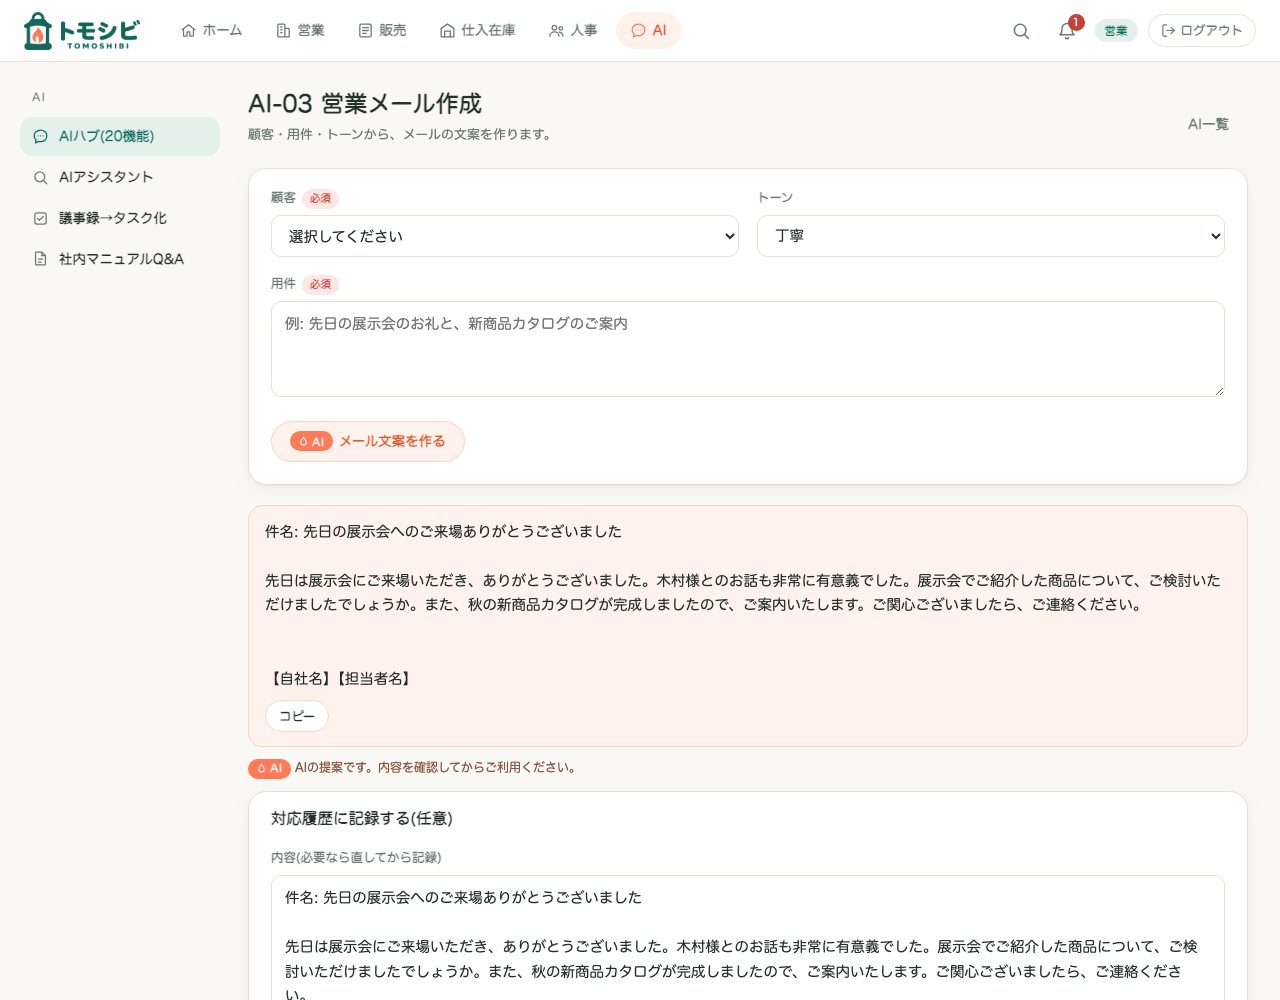Select the AI tab in top navigation
This screenshot has width=1280, height=1000.
[x=649, y=31]
